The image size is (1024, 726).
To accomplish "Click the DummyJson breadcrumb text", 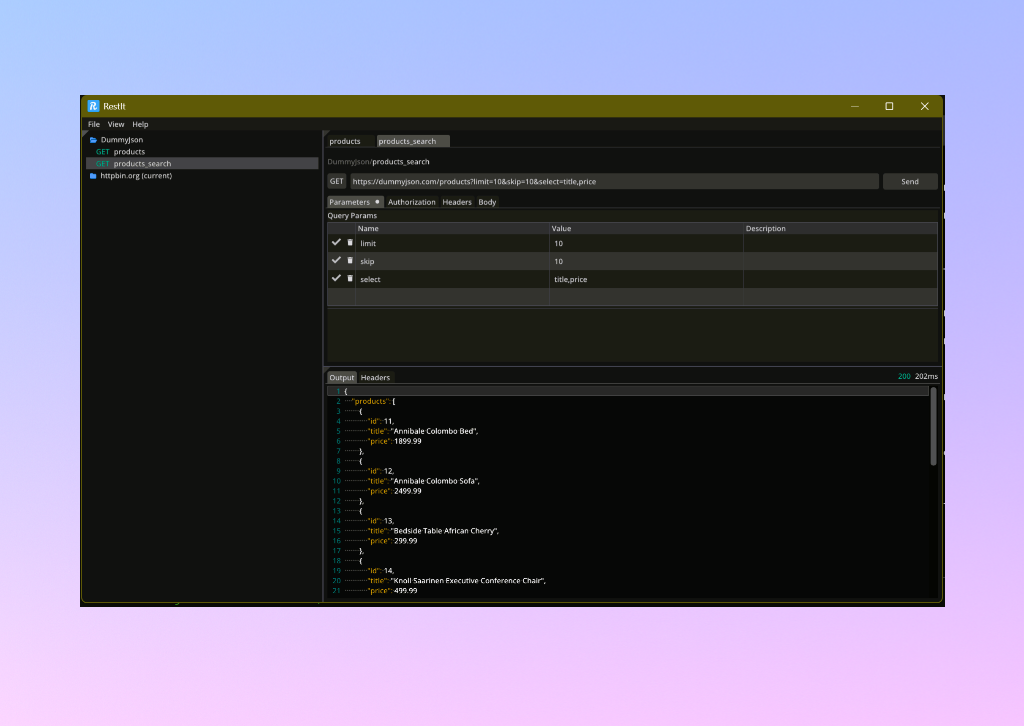I will [x=348, y=161].
